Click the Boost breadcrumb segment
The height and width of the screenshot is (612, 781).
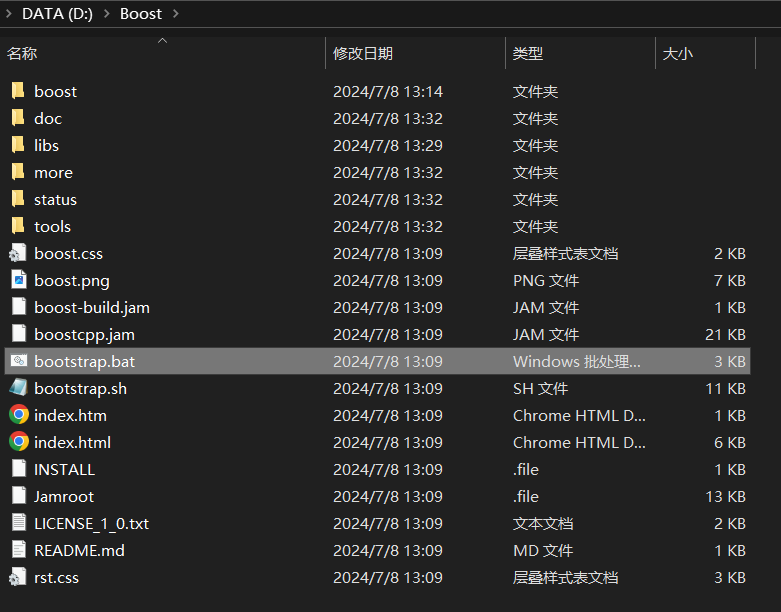140,13
